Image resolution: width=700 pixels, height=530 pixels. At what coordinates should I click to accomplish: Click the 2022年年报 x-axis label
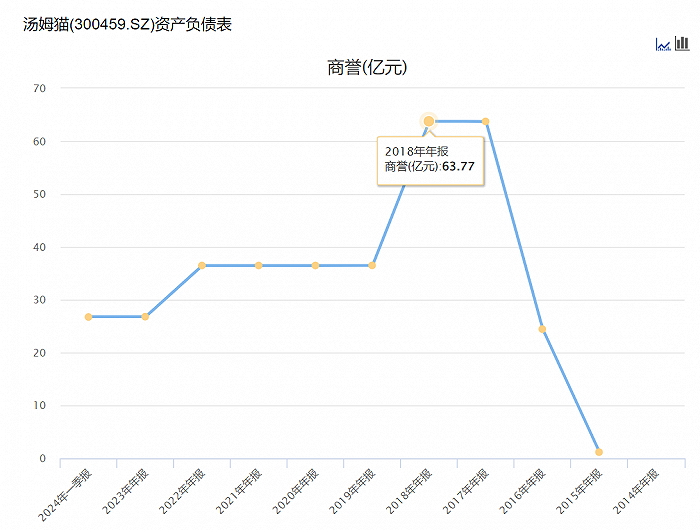(x=182, y=491)
